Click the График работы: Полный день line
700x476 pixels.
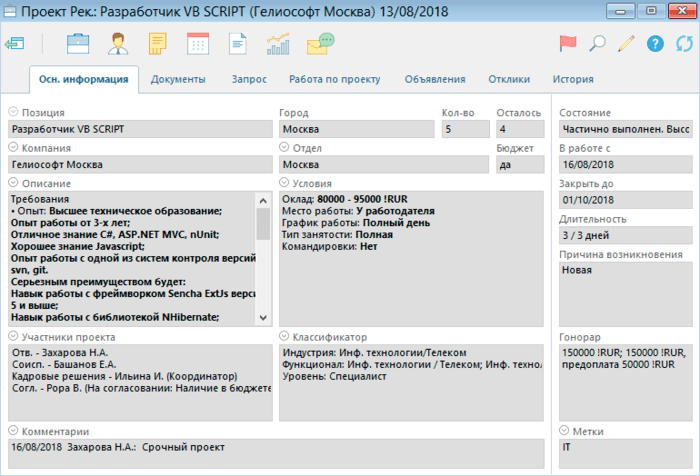click(356, 223)
